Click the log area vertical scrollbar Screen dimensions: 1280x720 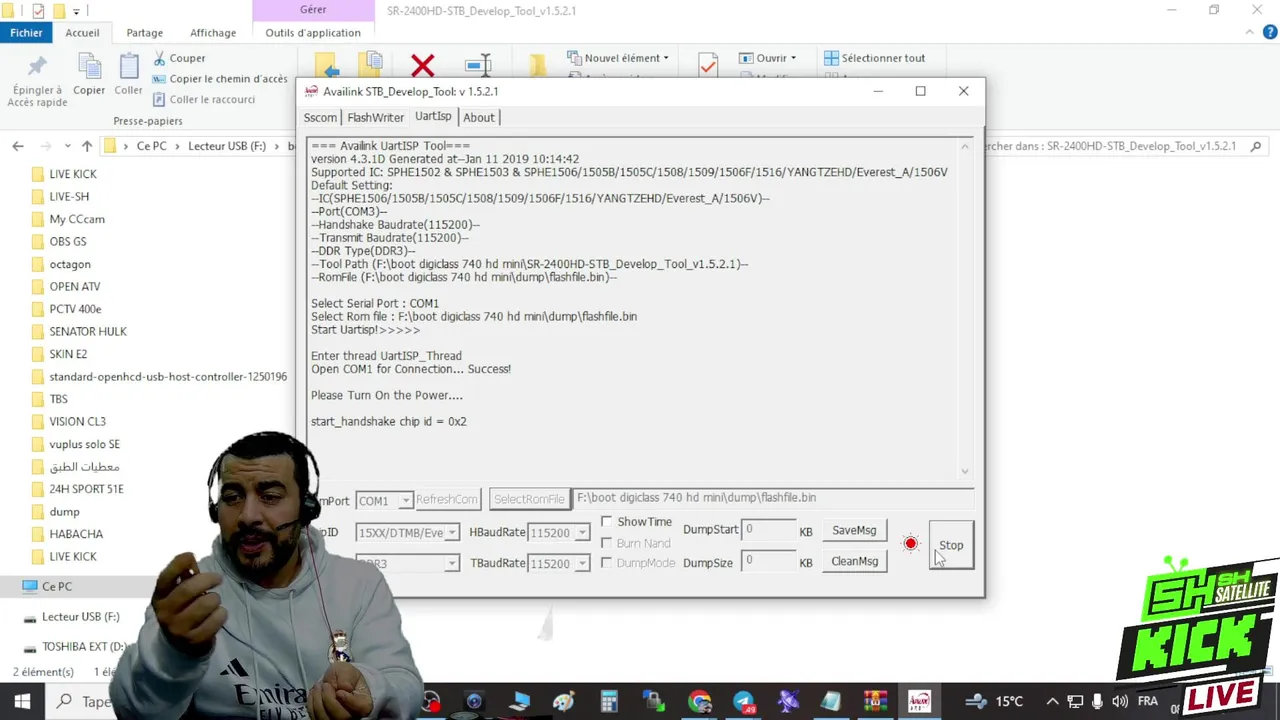pos(964,309)
